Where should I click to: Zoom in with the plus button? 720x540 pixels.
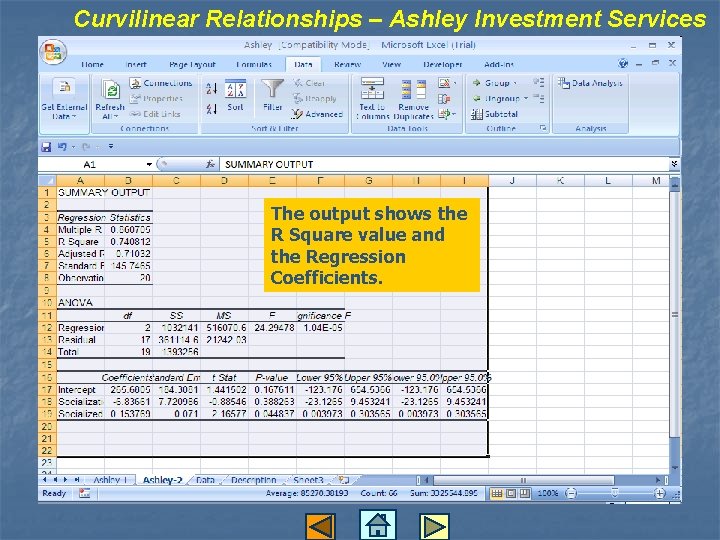click(659, 494)
